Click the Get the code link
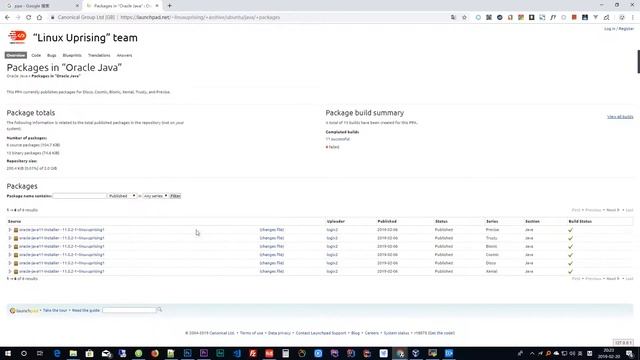 (441, 333)
